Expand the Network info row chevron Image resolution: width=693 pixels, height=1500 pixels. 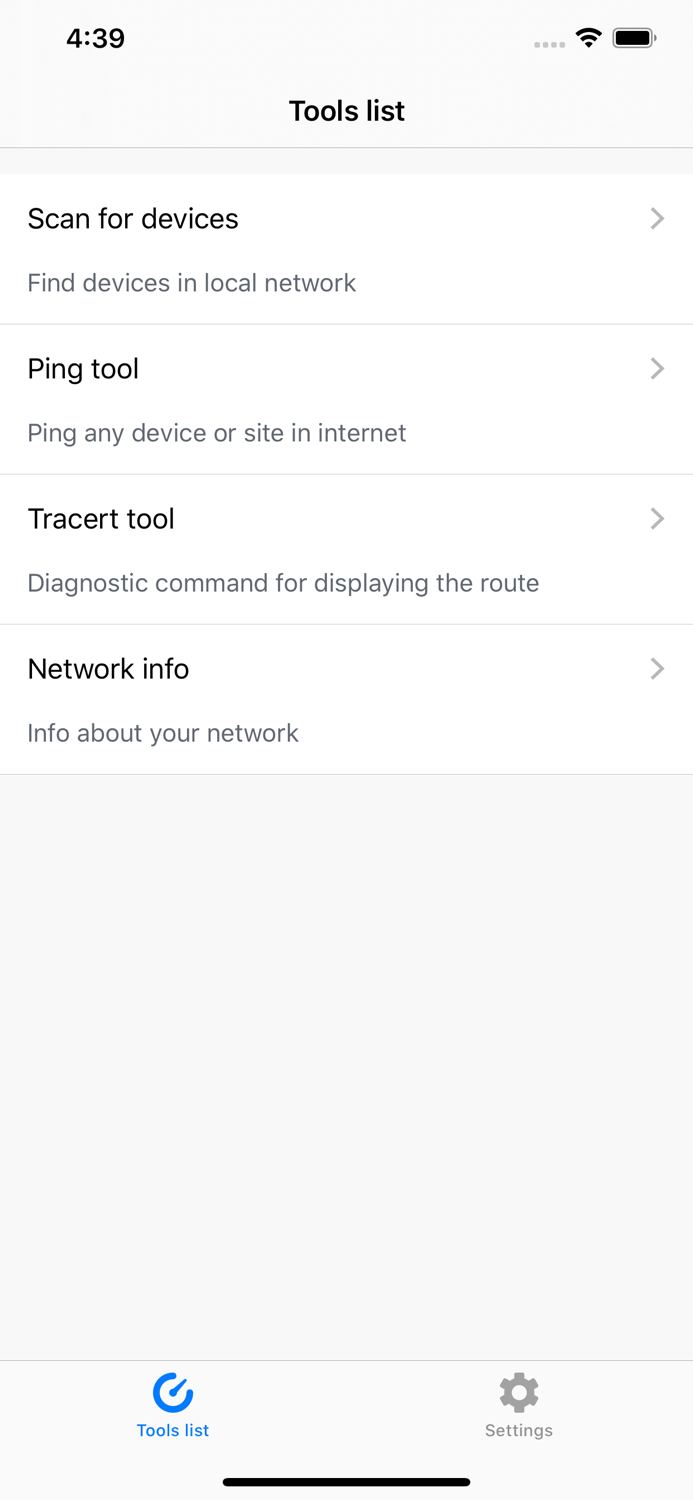[657, 668]
